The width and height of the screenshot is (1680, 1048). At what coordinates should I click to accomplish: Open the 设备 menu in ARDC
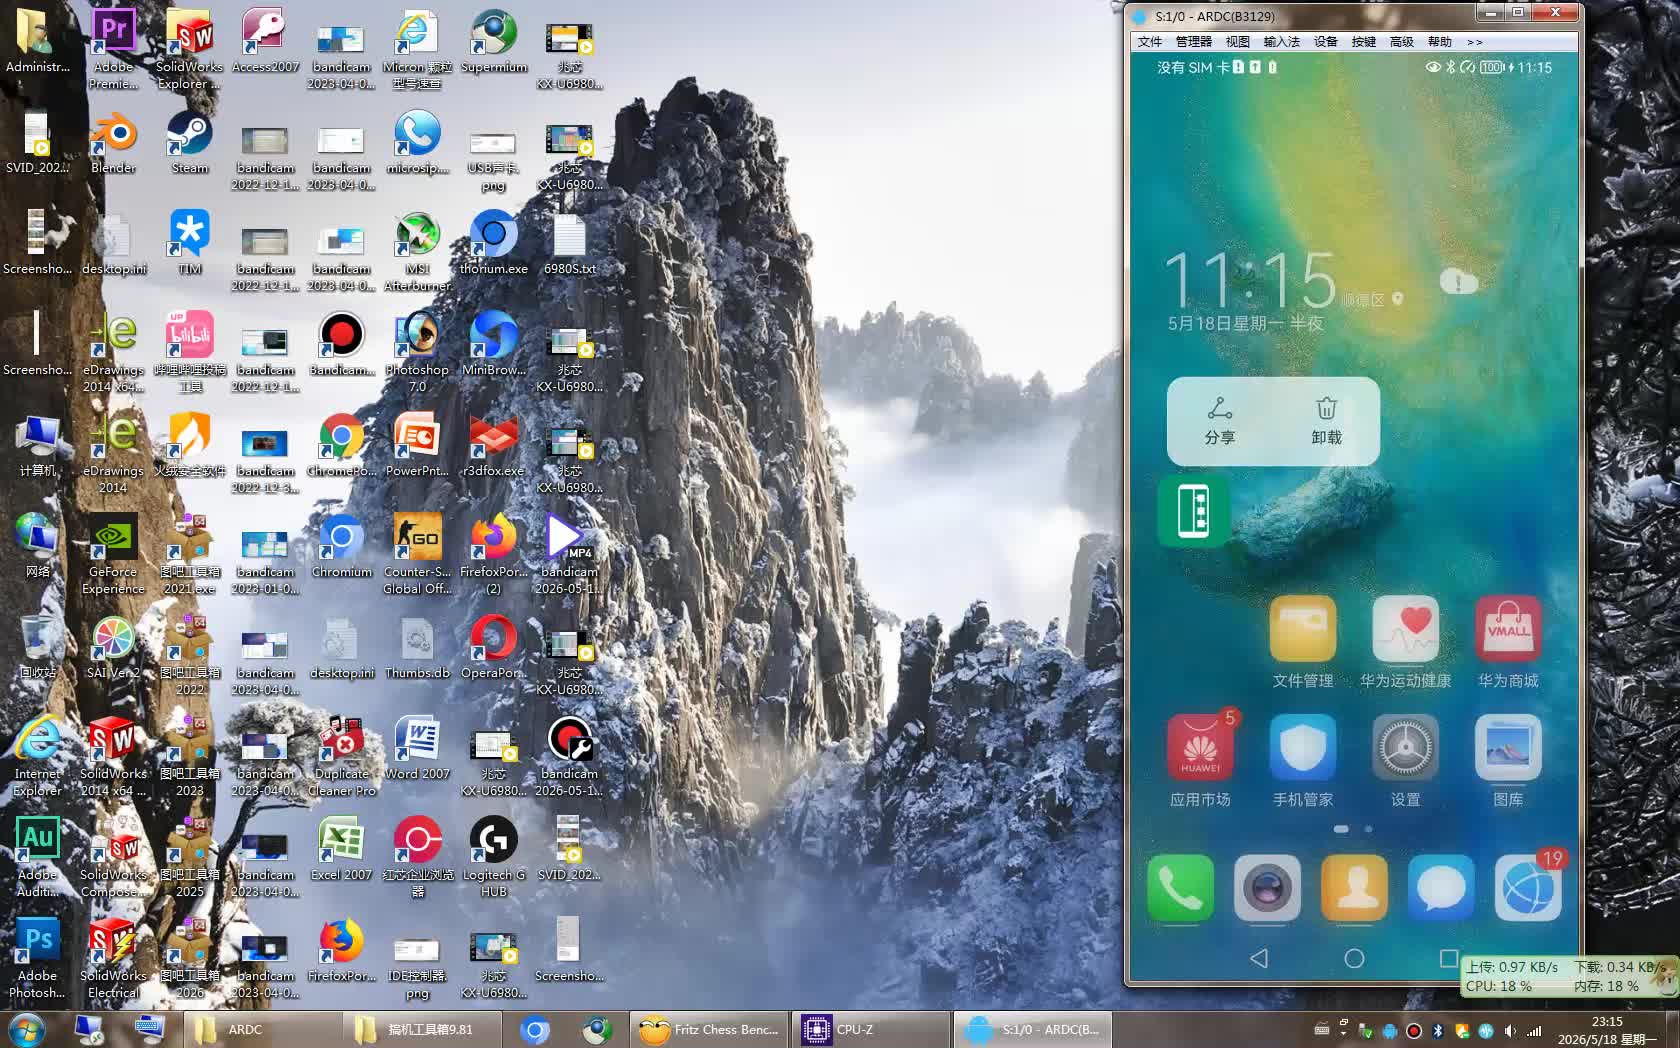pyautogui.click(x=1325, y=42)
